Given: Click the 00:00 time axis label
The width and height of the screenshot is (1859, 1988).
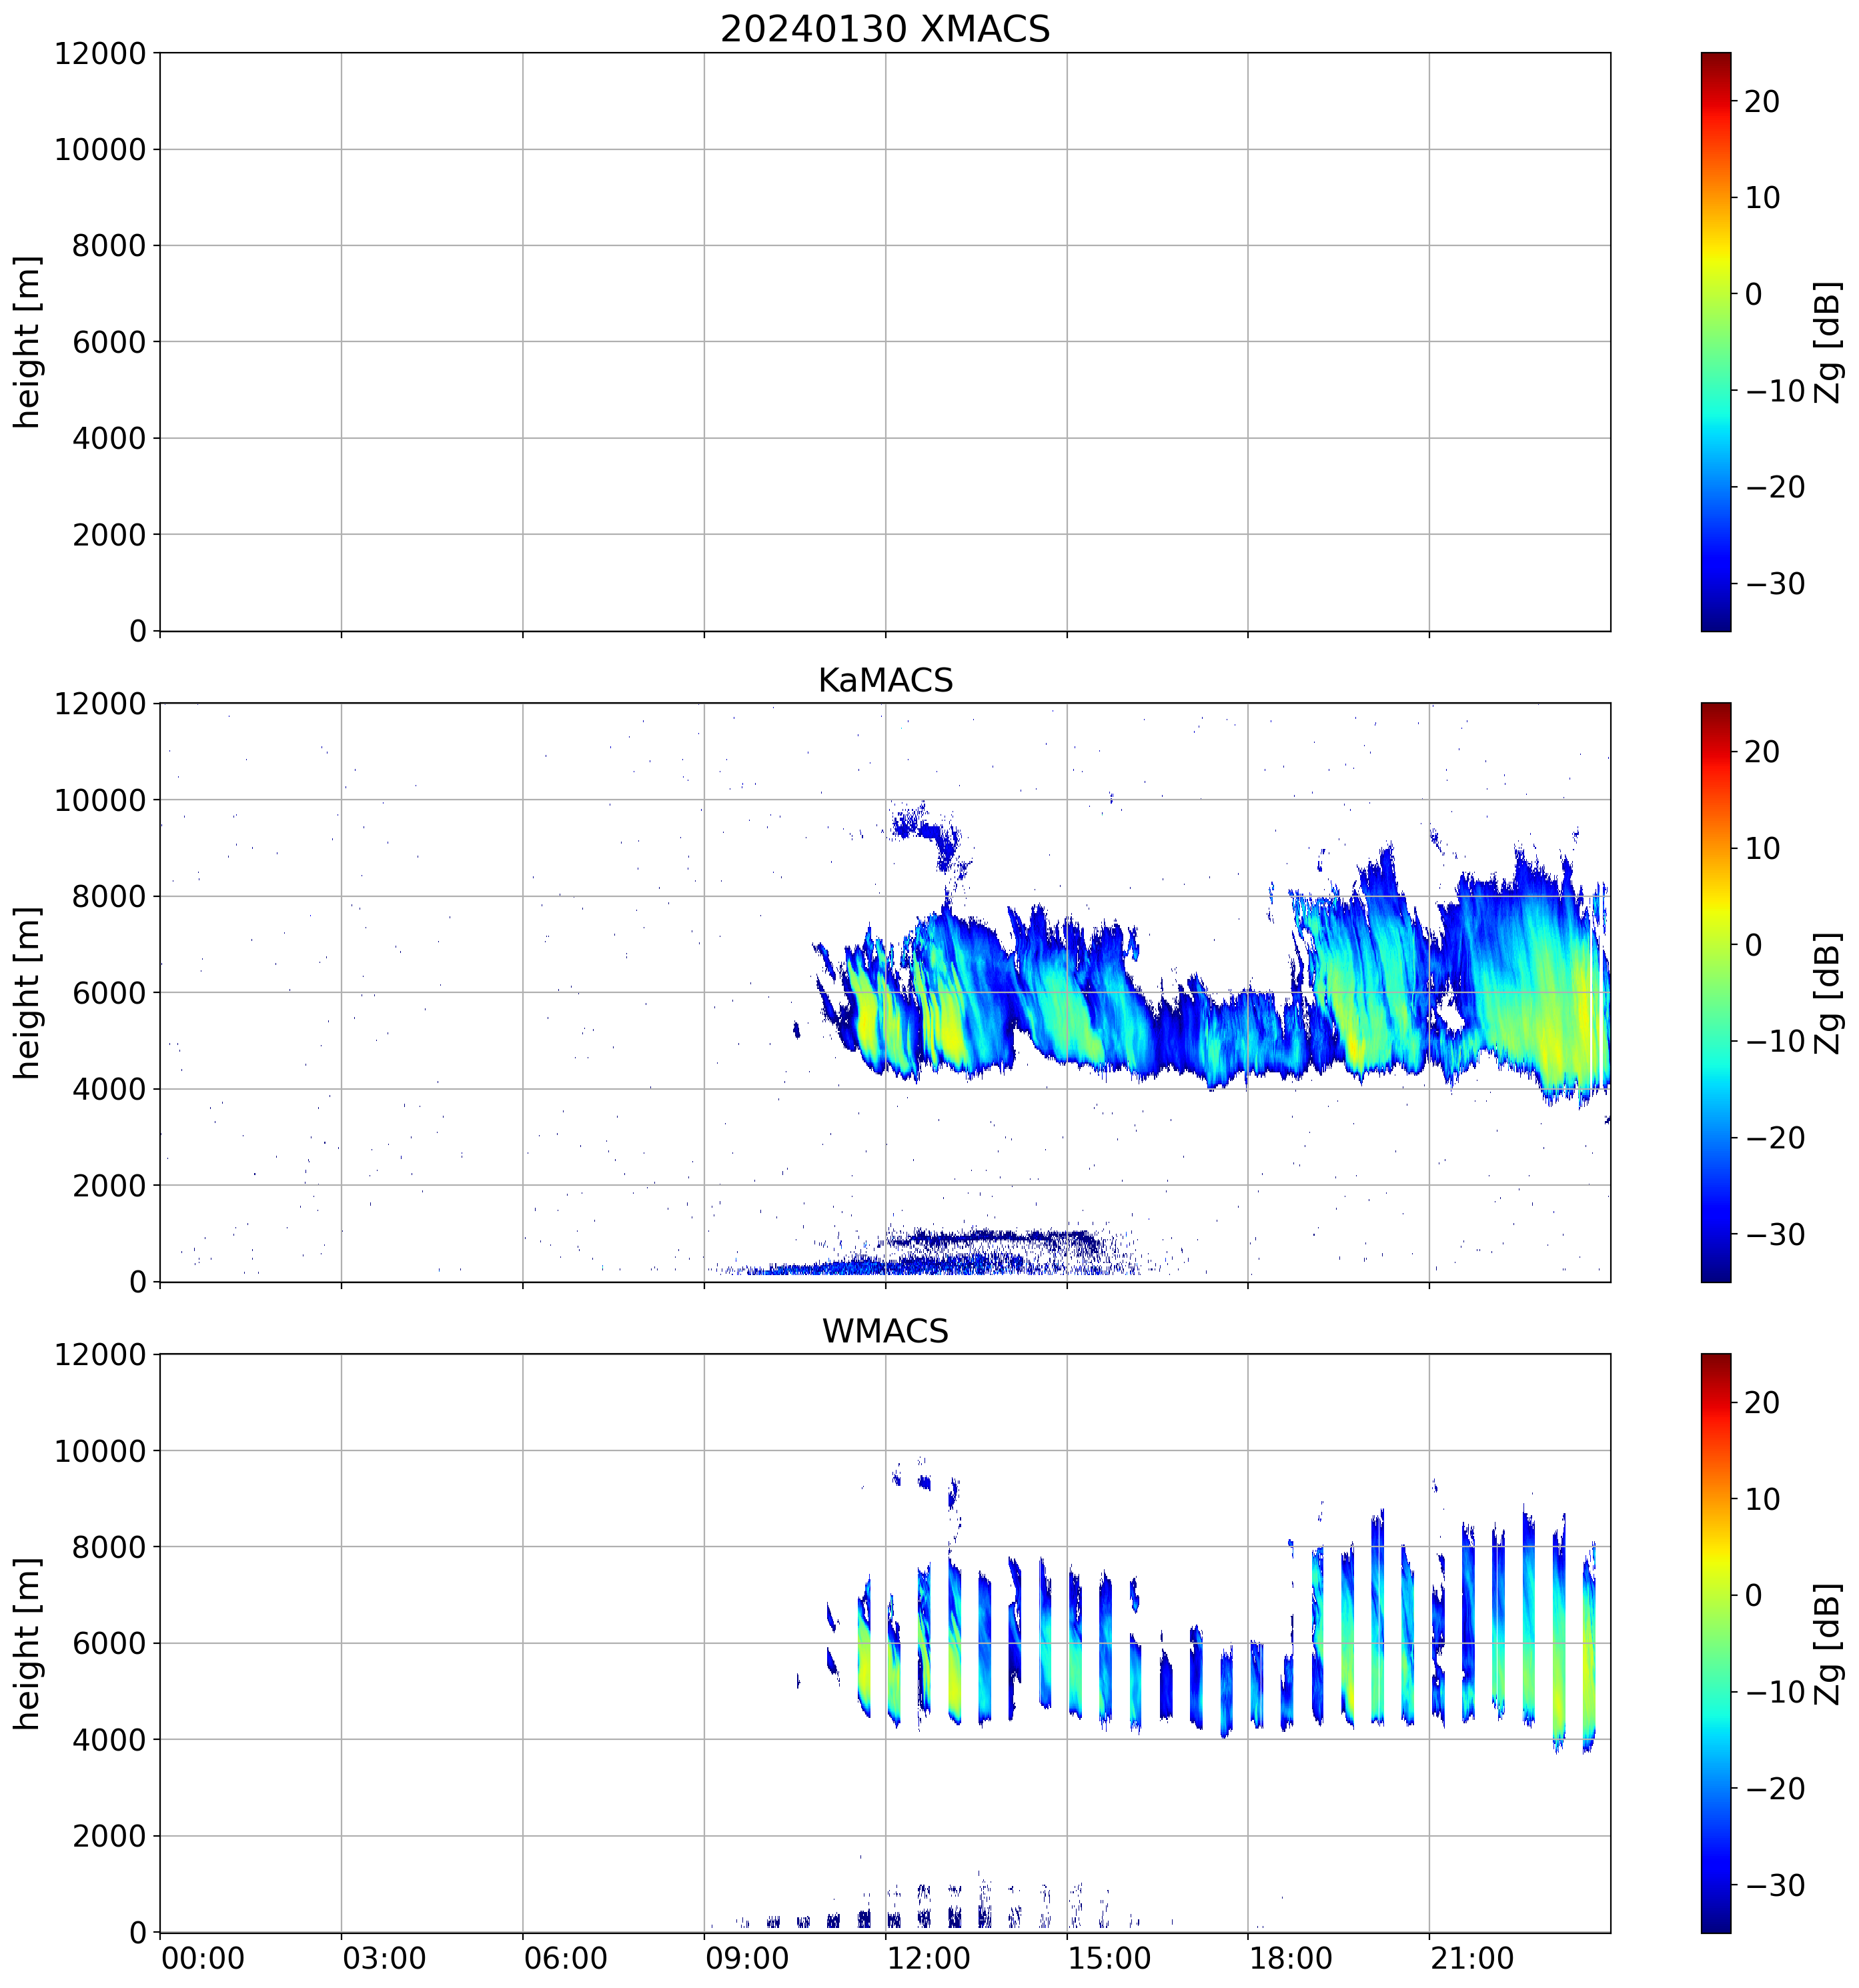Looking at the screenshot, I should 202,1958.
